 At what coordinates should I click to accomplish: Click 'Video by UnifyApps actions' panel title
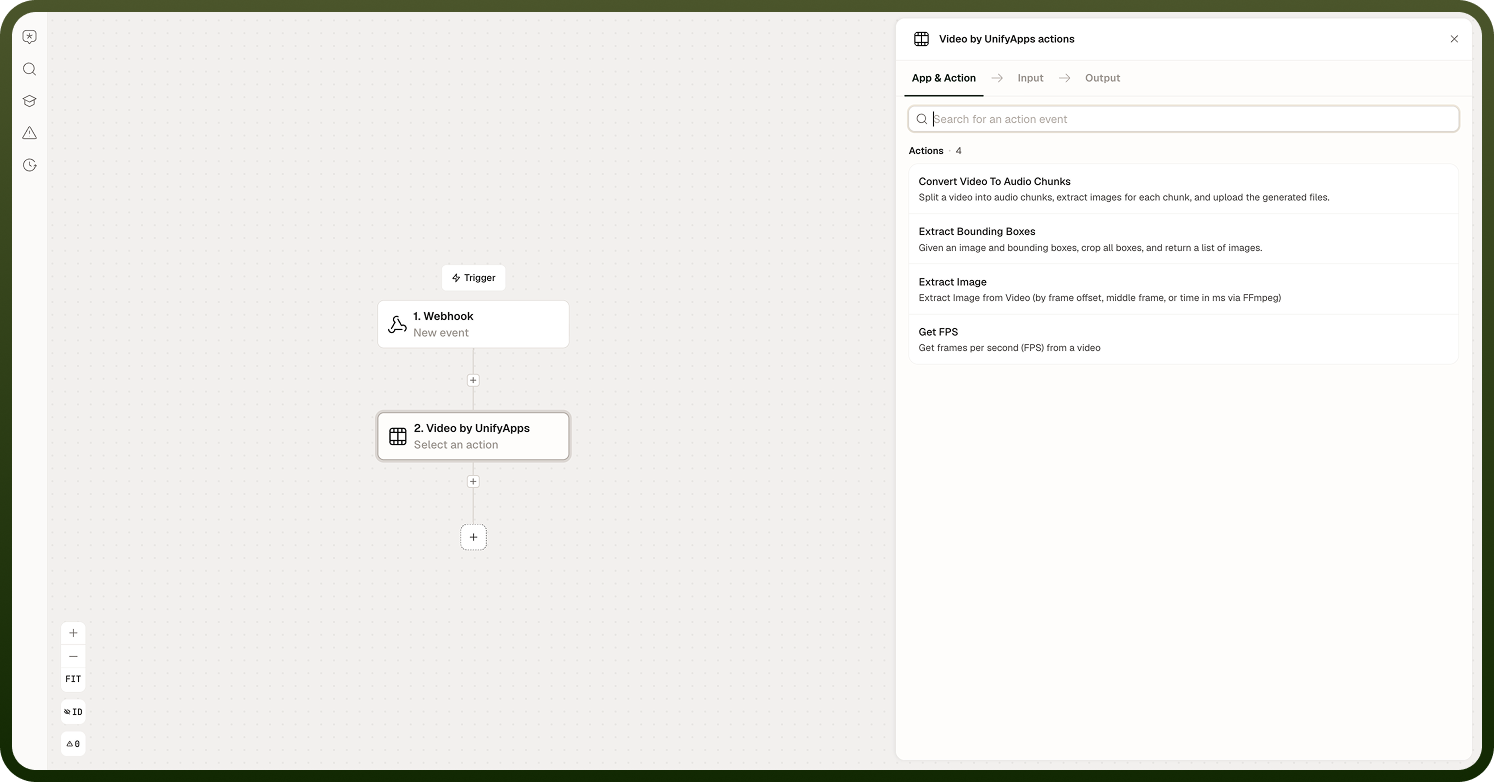(x=1006, y=39)
